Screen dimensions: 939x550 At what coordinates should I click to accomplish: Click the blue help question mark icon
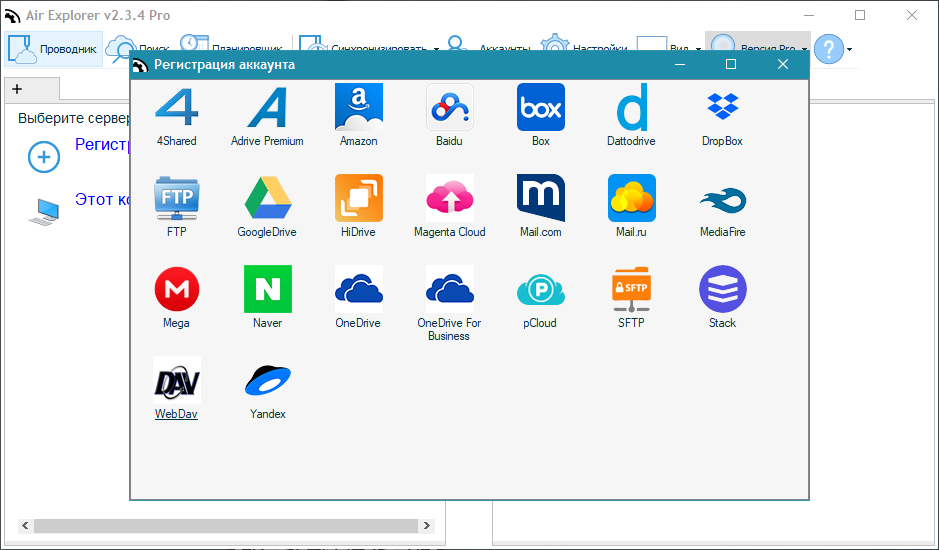829,49
